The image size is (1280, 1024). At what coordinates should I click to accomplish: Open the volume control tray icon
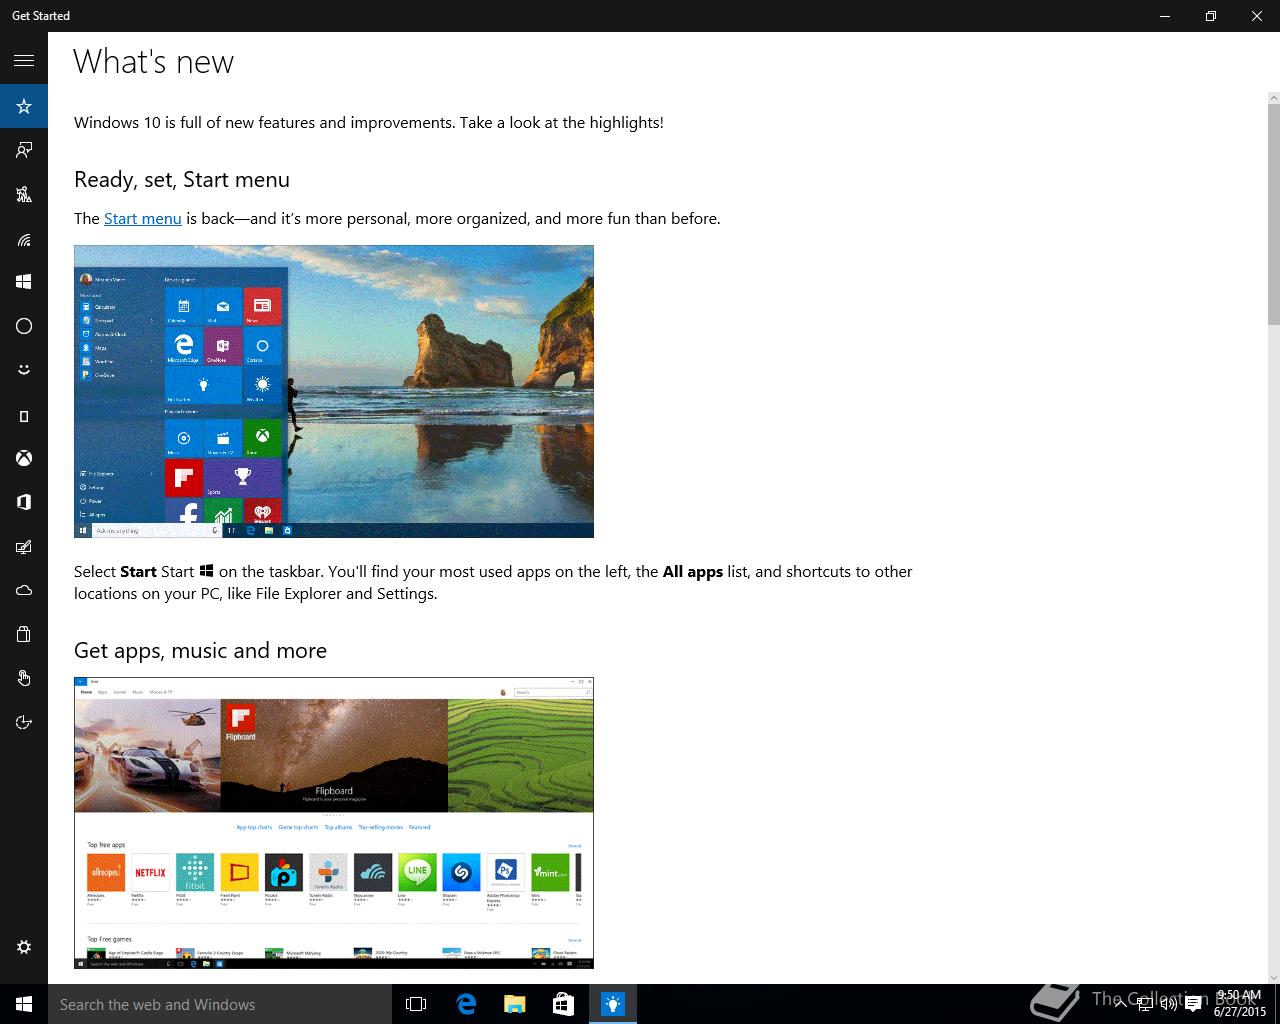tap(1168, 1004)
